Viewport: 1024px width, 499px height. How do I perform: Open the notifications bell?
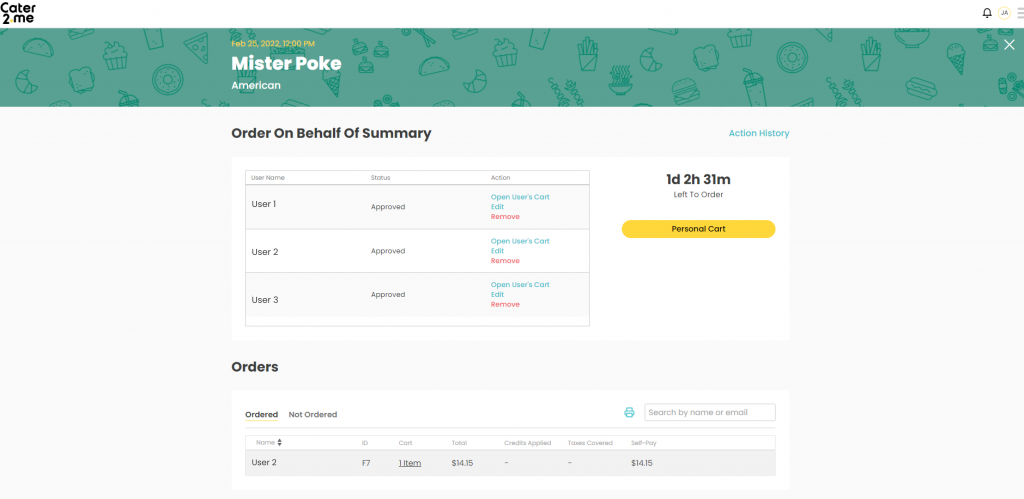[x=987, y=13]
